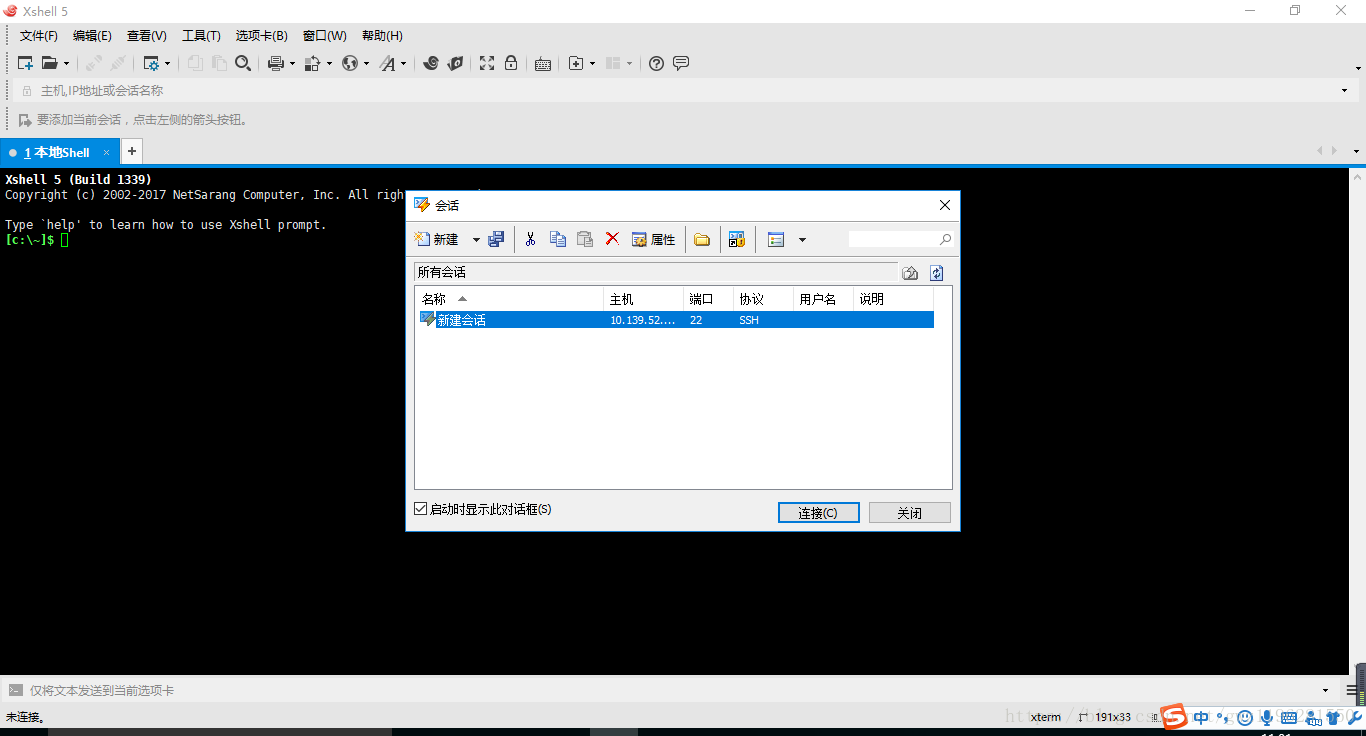The image size is (1366, 736).
Task: Click the keyboard key-mapping icon
Action: point(543,63)
